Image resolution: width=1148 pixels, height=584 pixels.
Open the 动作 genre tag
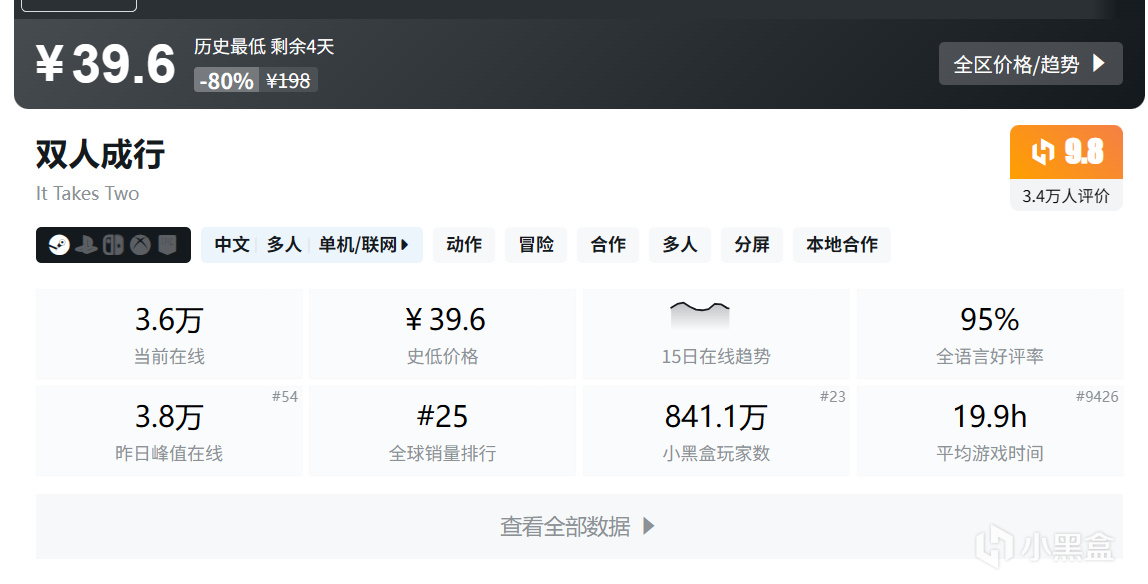(464, 244)
